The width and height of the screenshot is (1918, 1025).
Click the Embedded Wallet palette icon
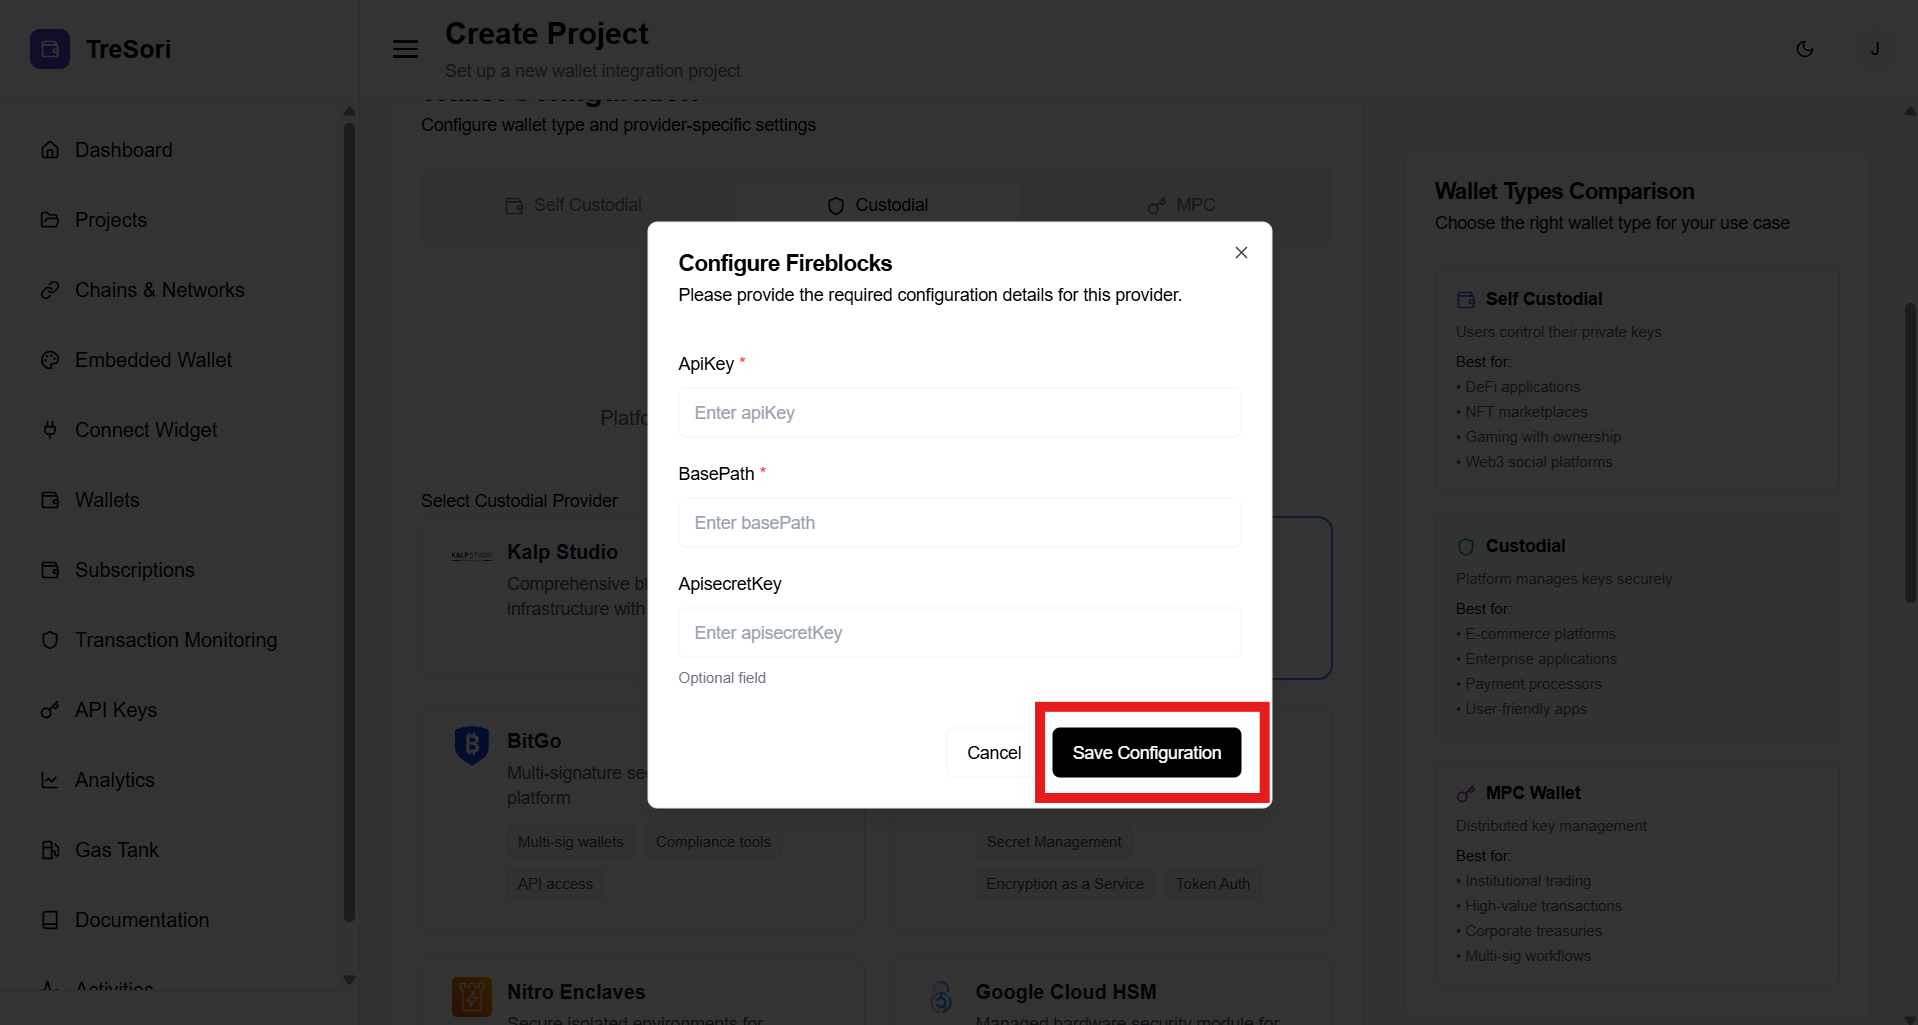point(50,360)
